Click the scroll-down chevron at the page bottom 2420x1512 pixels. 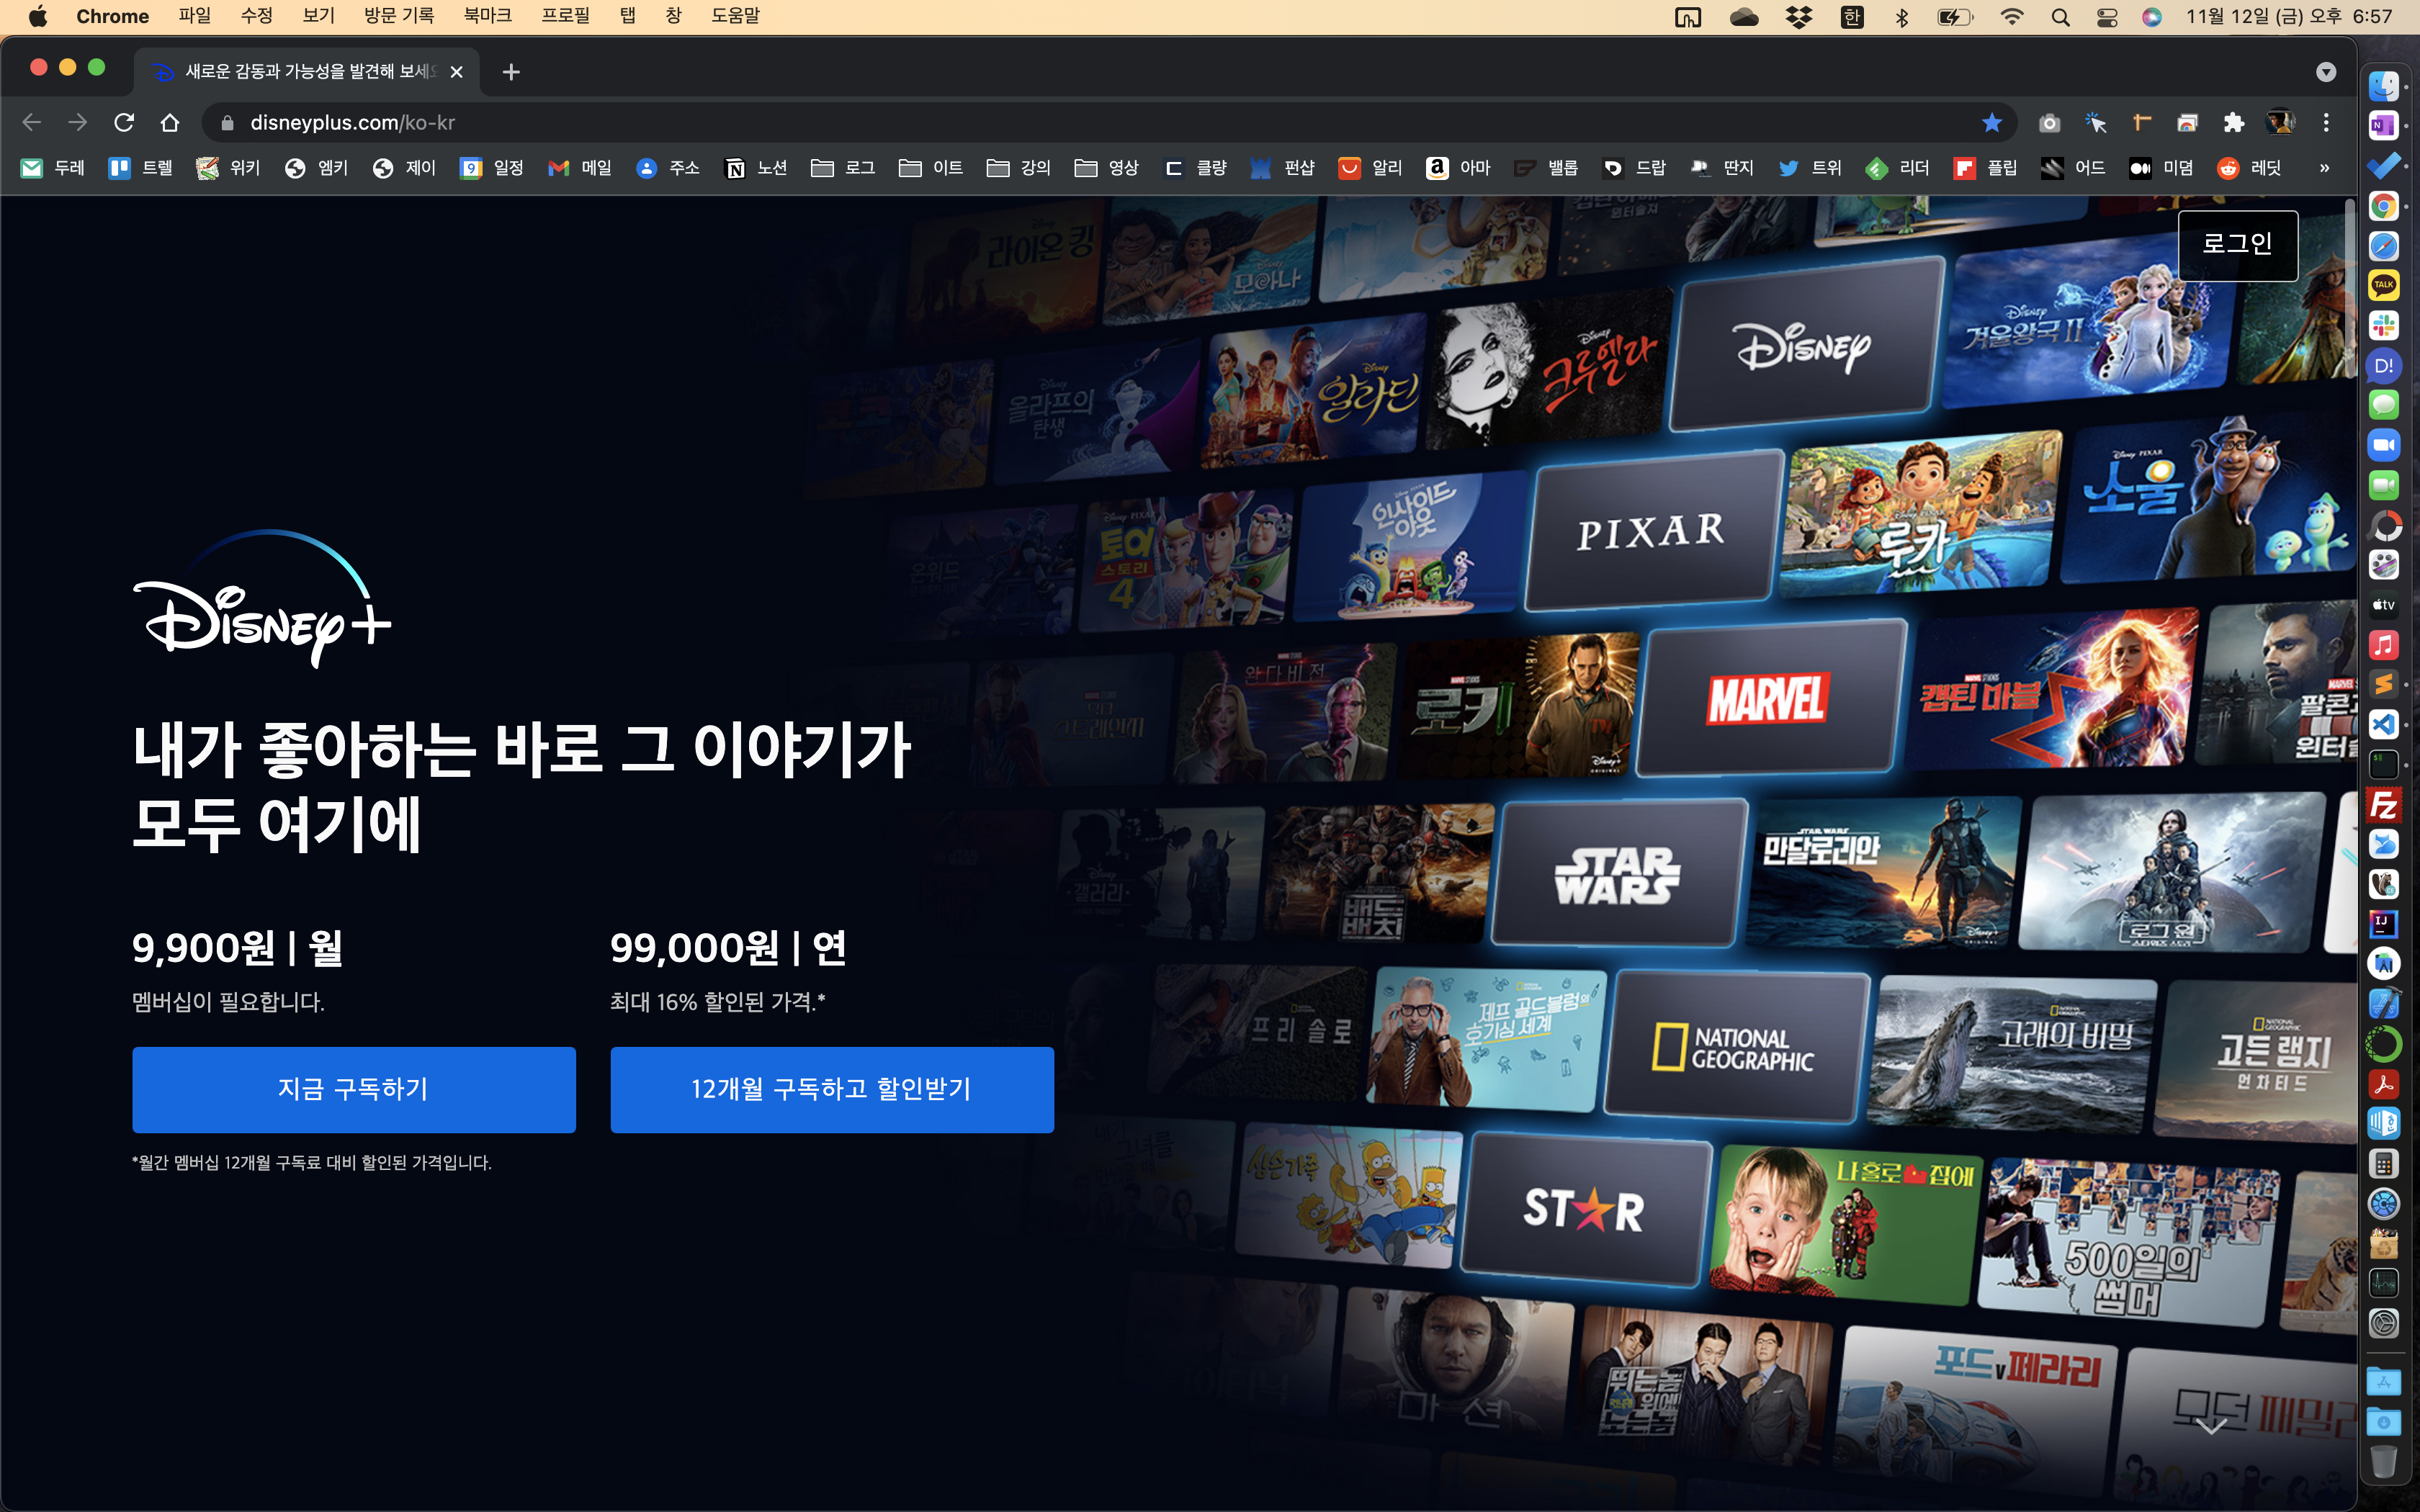[x=2211, y=1426]
